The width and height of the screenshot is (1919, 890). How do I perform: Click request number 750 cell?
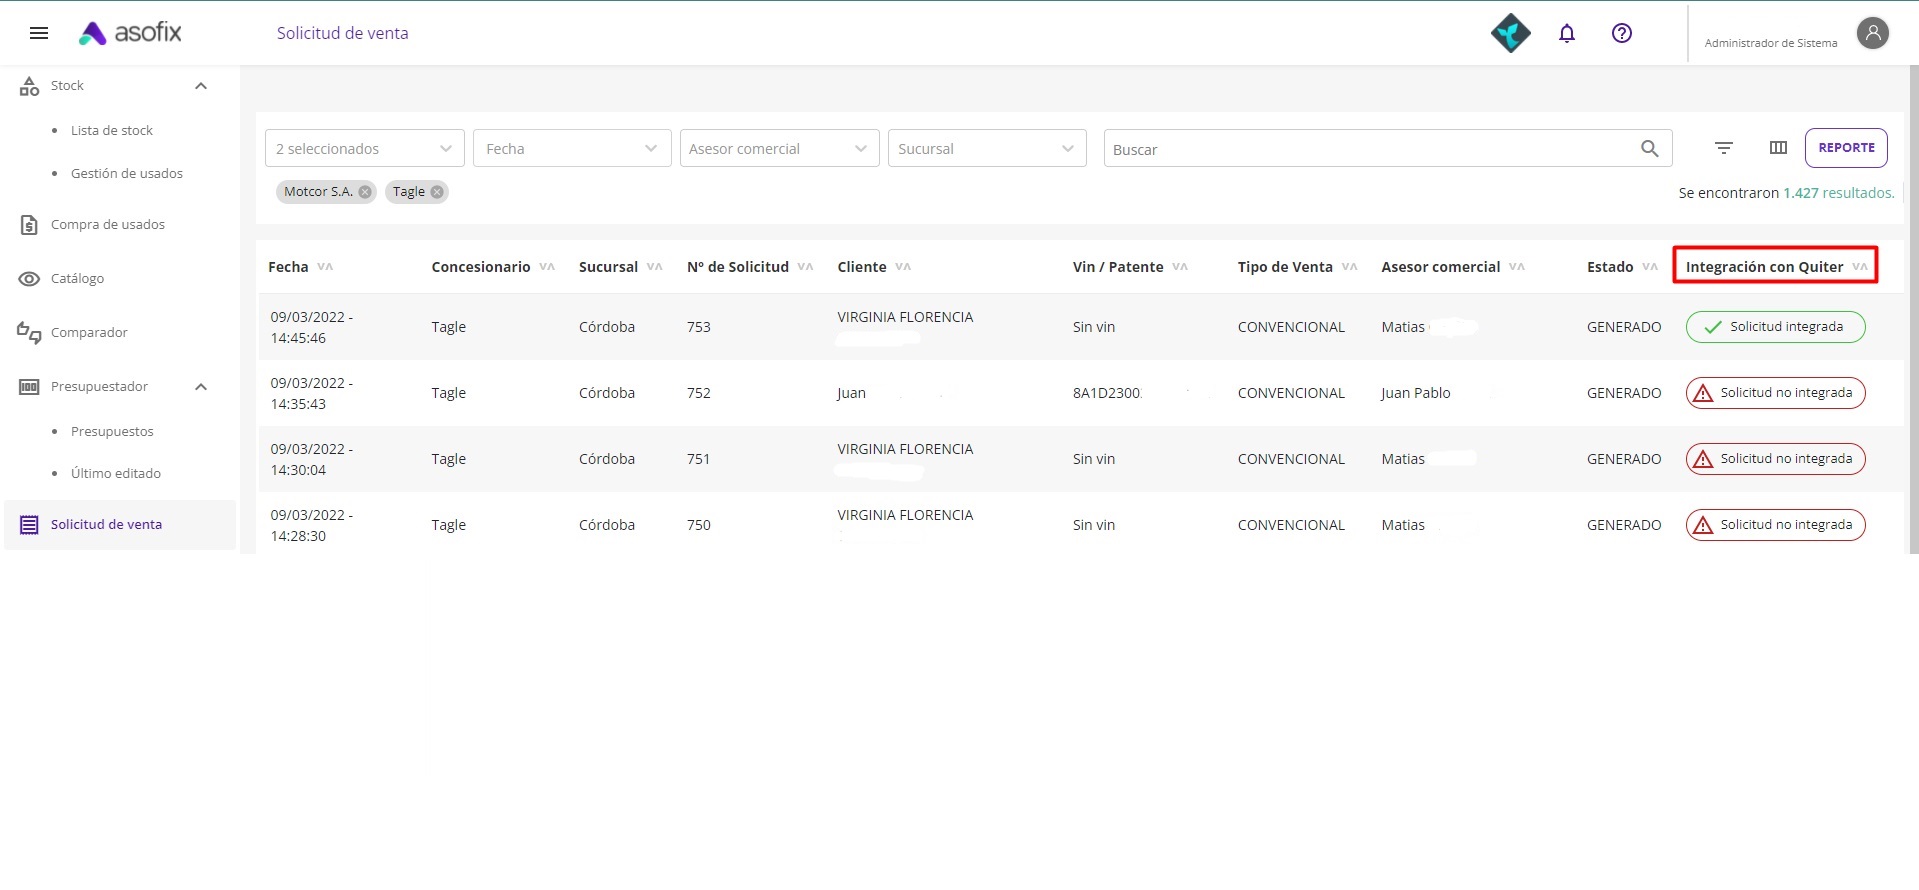click(699, 525)
